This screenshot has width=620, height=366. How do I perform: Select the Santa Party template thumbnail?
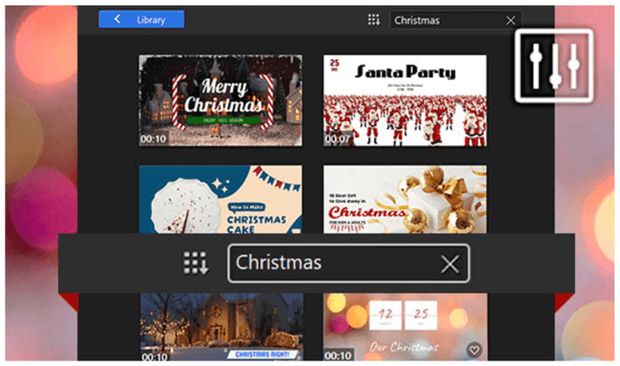[405, 101]
